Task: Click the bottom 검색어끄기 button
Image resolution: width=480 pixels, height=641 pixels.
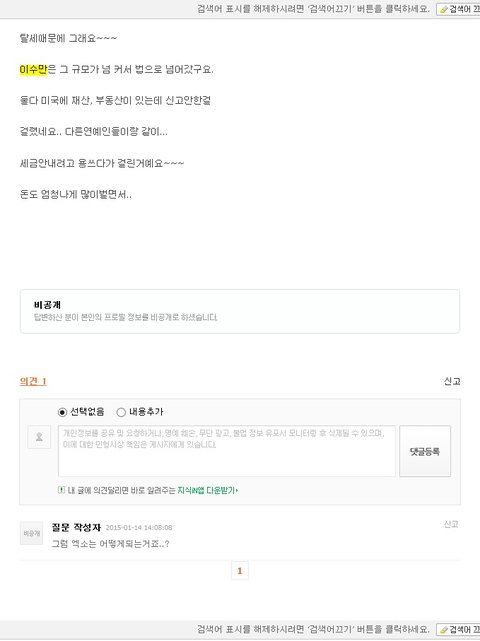Action: pos(458,629)
